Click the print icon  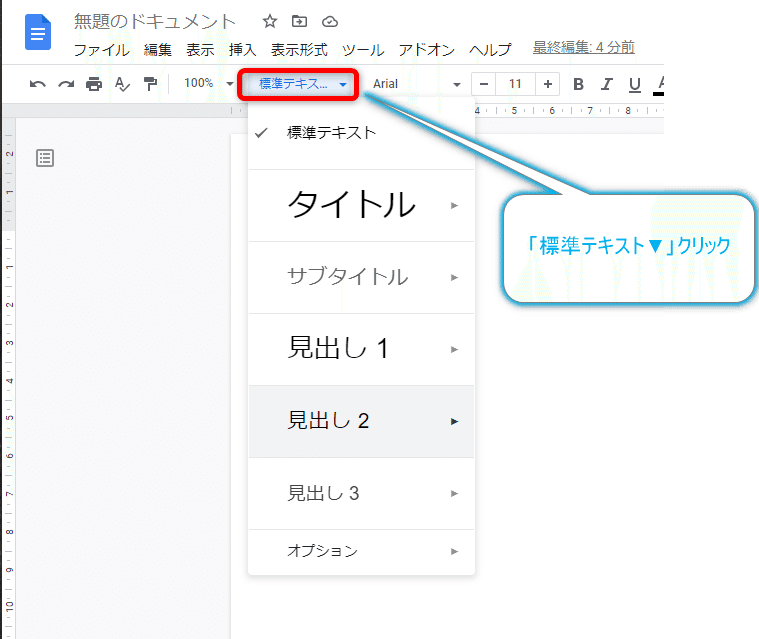click(x=94, y=84)
